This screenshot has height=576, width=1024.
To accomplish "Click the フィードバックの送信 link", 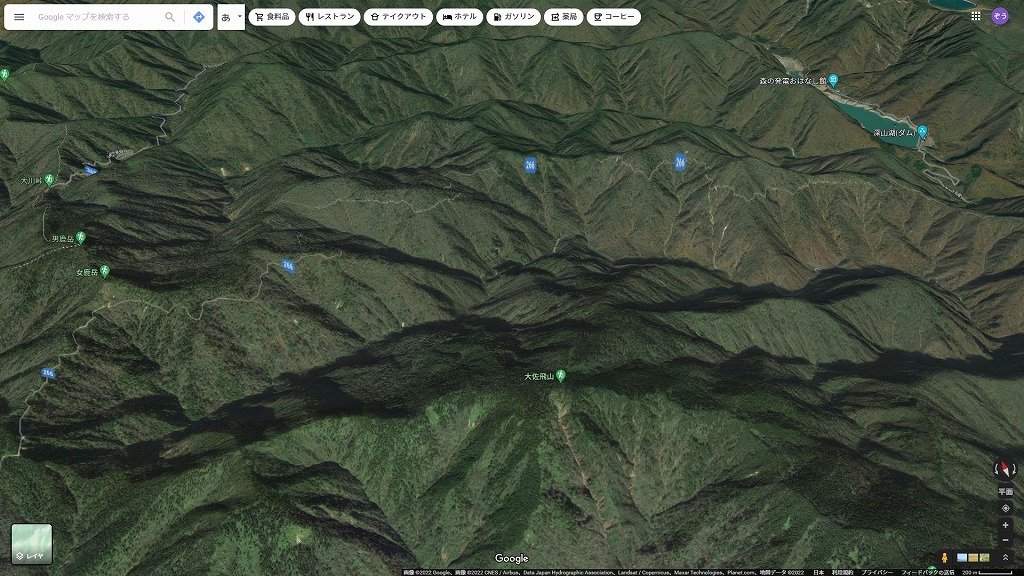I will click(x=927, y=572).
